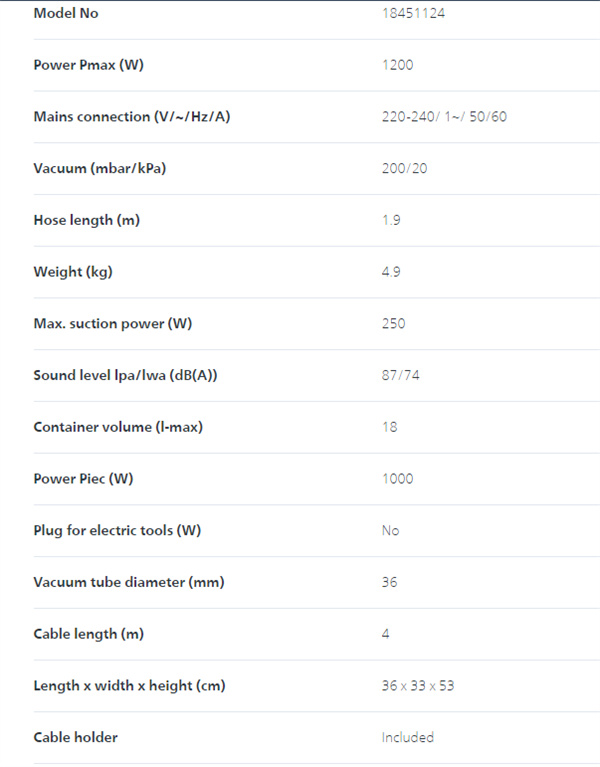Click the Included value for Cable holder
The width and height of the screenshot is (600, 767).
(x=408, y=737)
